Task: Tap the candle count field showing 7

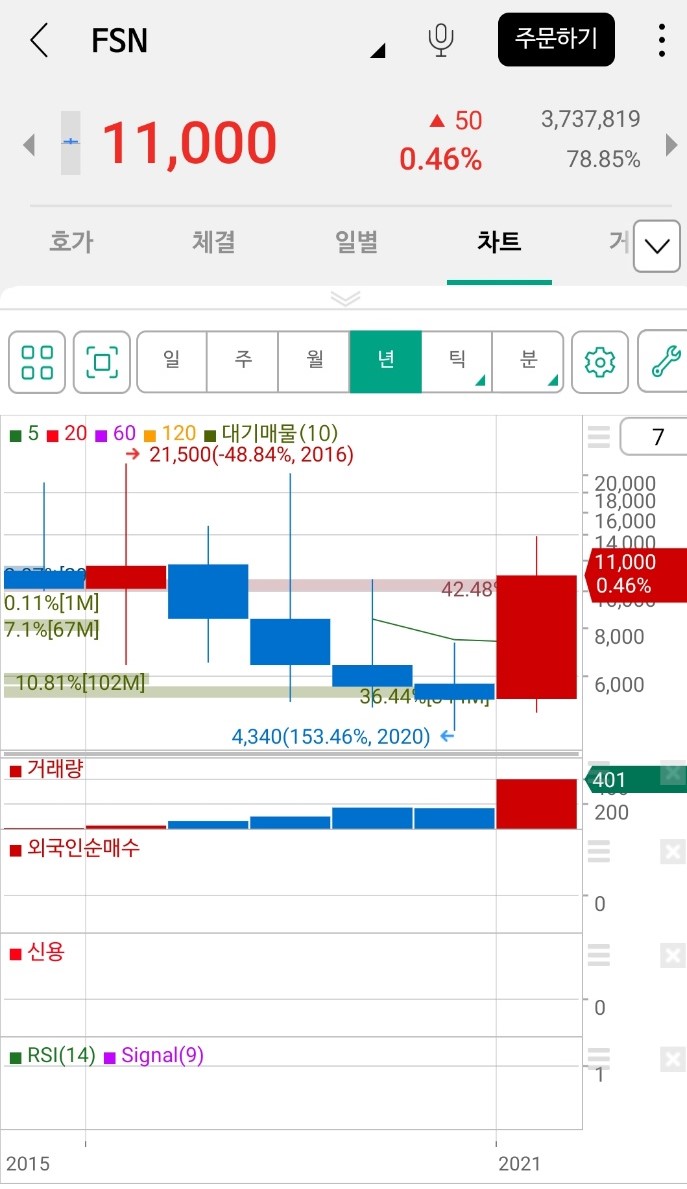Action: pos(653,436)
